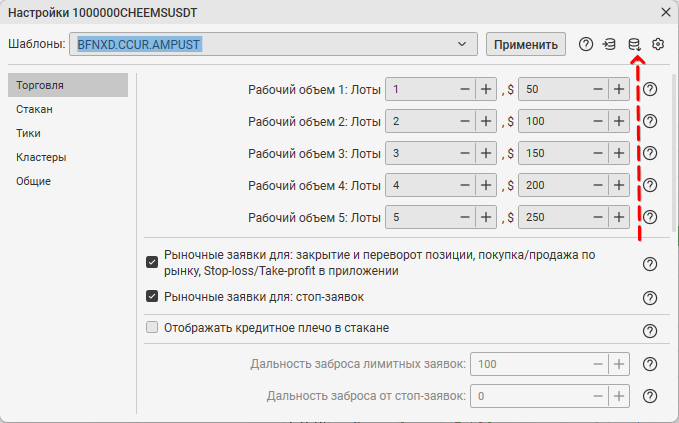Click the import template database icon
Viewport: 679px width, 423px height.
(609, 44)
